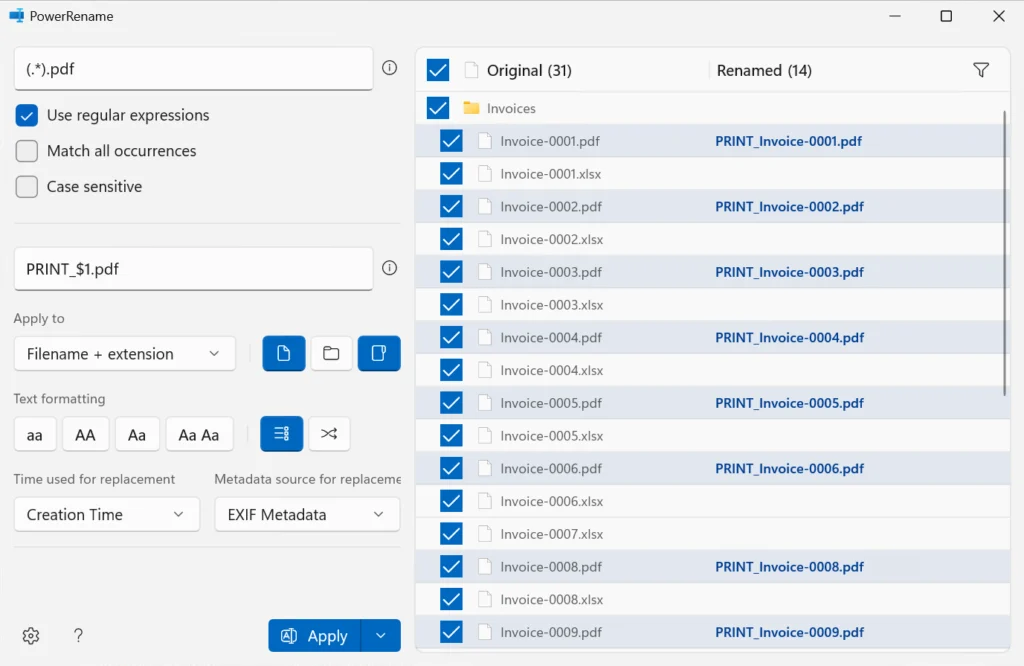Check the Case sensitive option

pos(27,187)
